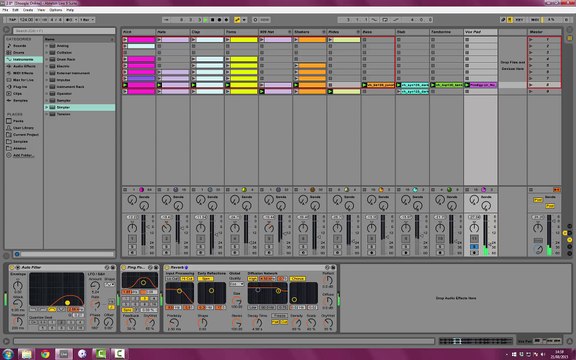Click the TAP tempo button
Screen dimensions: 576x360
(12, 19)
